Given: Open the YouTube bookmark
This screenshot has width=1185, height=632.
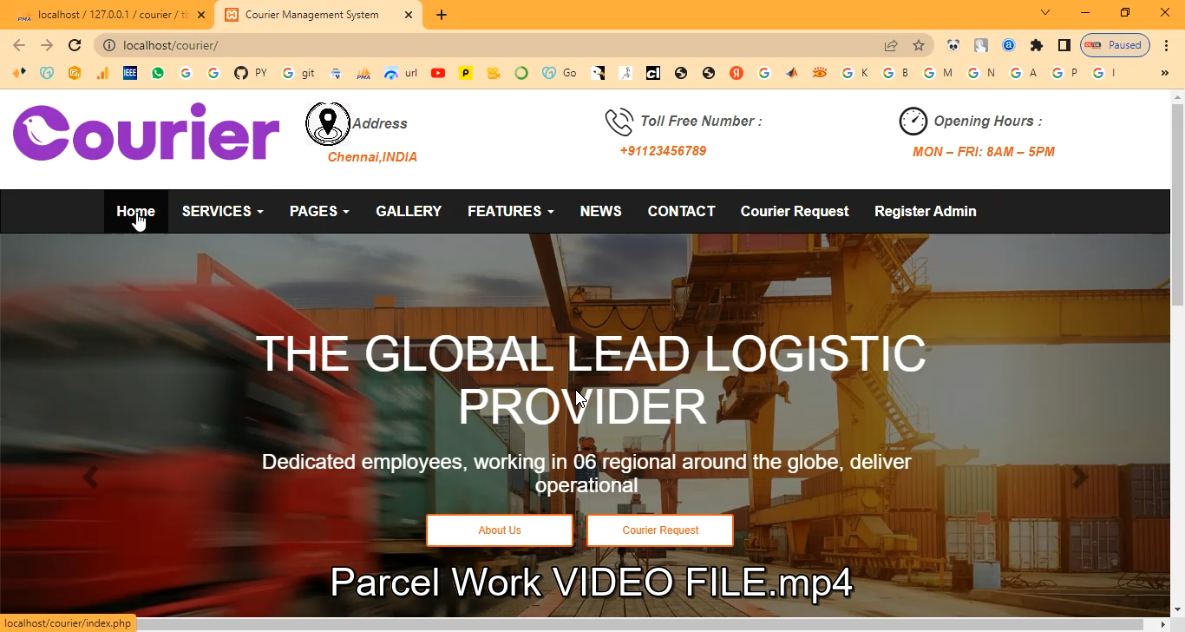Looking at the screenshot, I should point(438,73).
